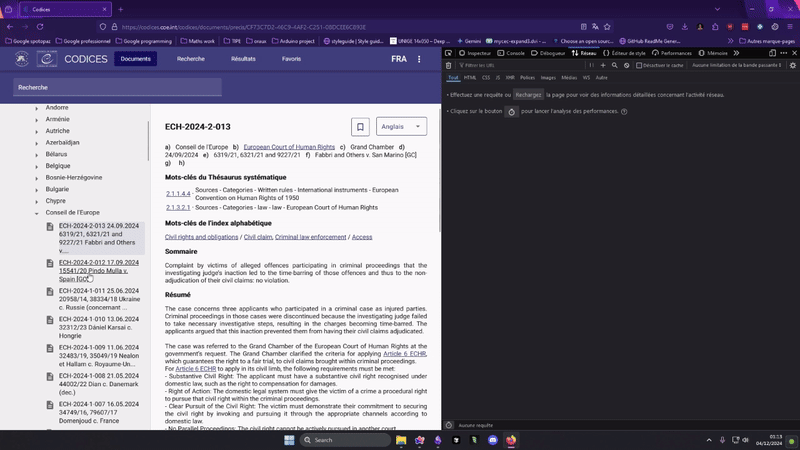The height and width of the screenshot is (450, 800).
Task: Clear the network request list (trash icon)
Action: click(448, 65)
